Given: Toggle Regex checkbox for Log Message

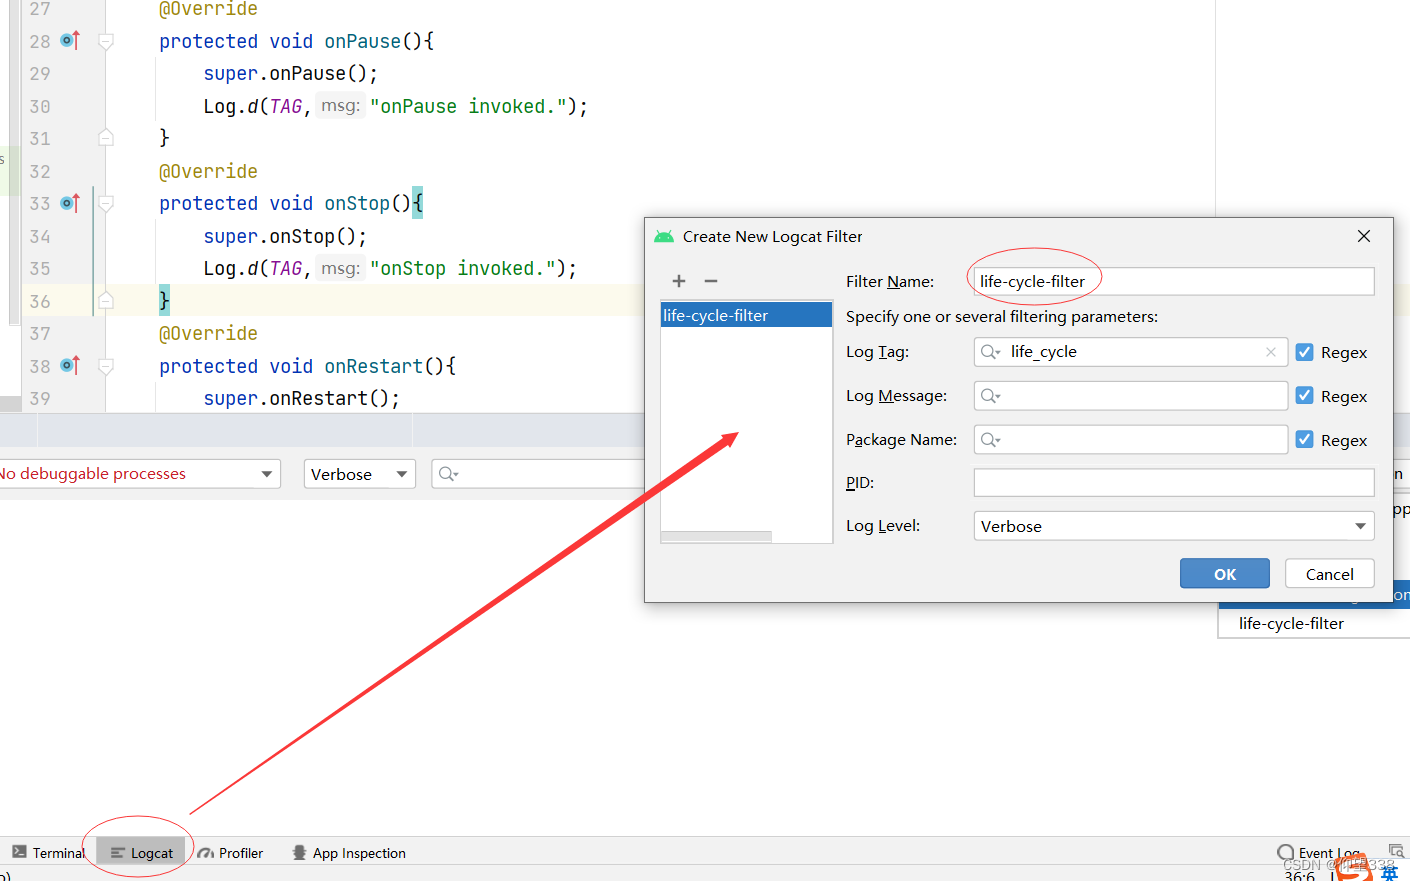Looking at the screenshot, I should point(1305,396).
